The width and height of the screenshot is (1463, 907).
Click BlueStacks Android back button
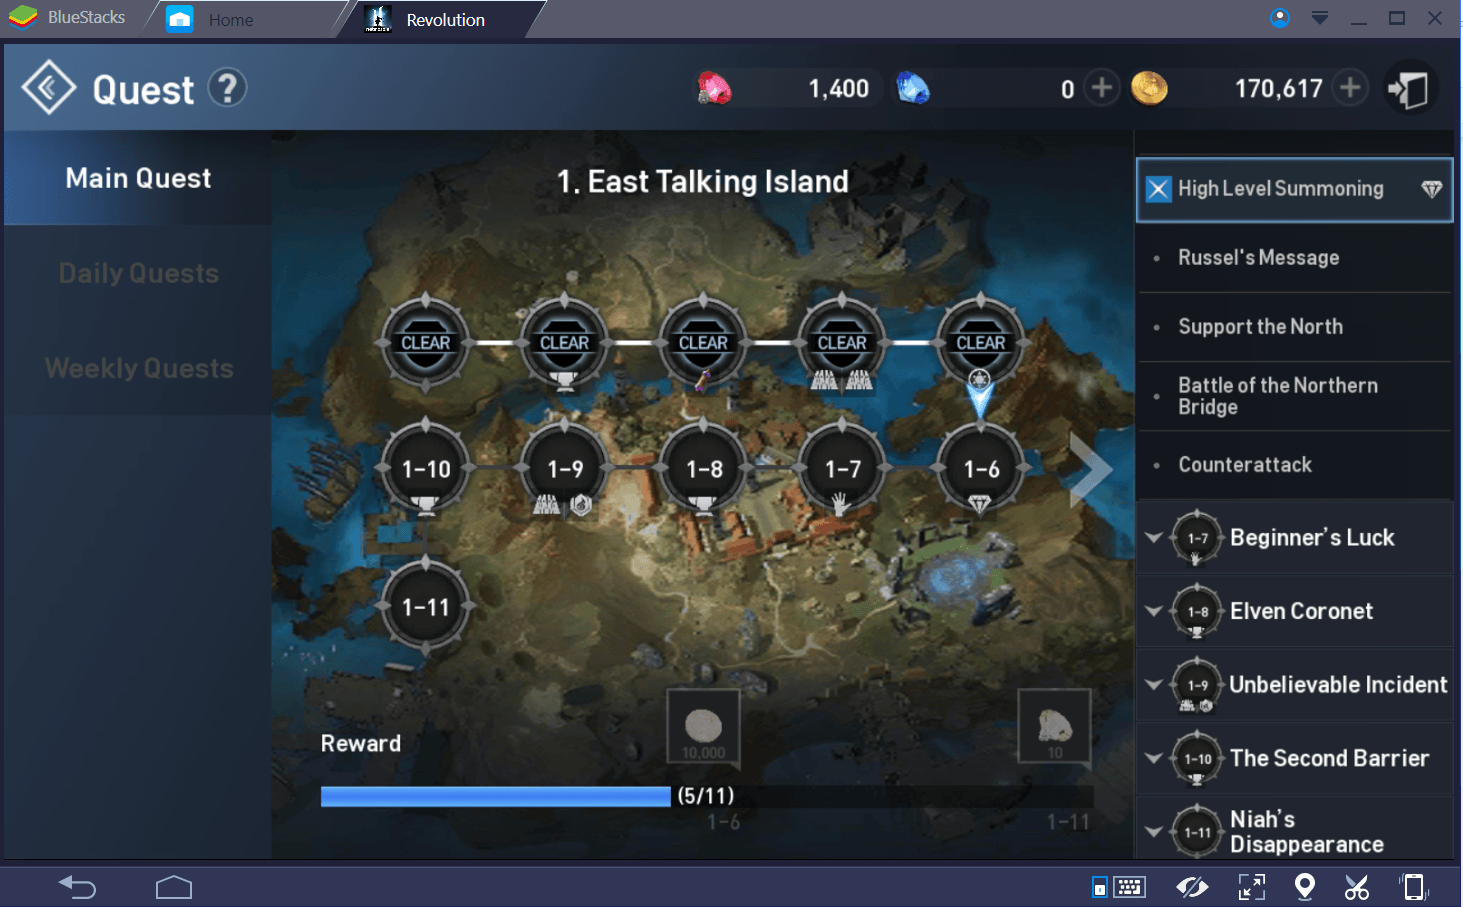(77, 886)
